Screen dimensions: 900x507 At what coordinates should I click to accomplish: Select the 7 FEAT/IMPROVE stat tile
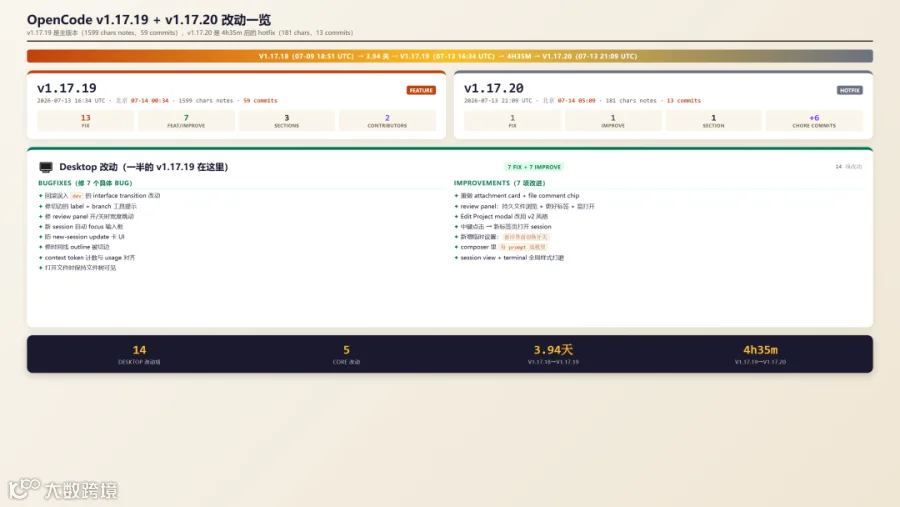tap(186, 121)
